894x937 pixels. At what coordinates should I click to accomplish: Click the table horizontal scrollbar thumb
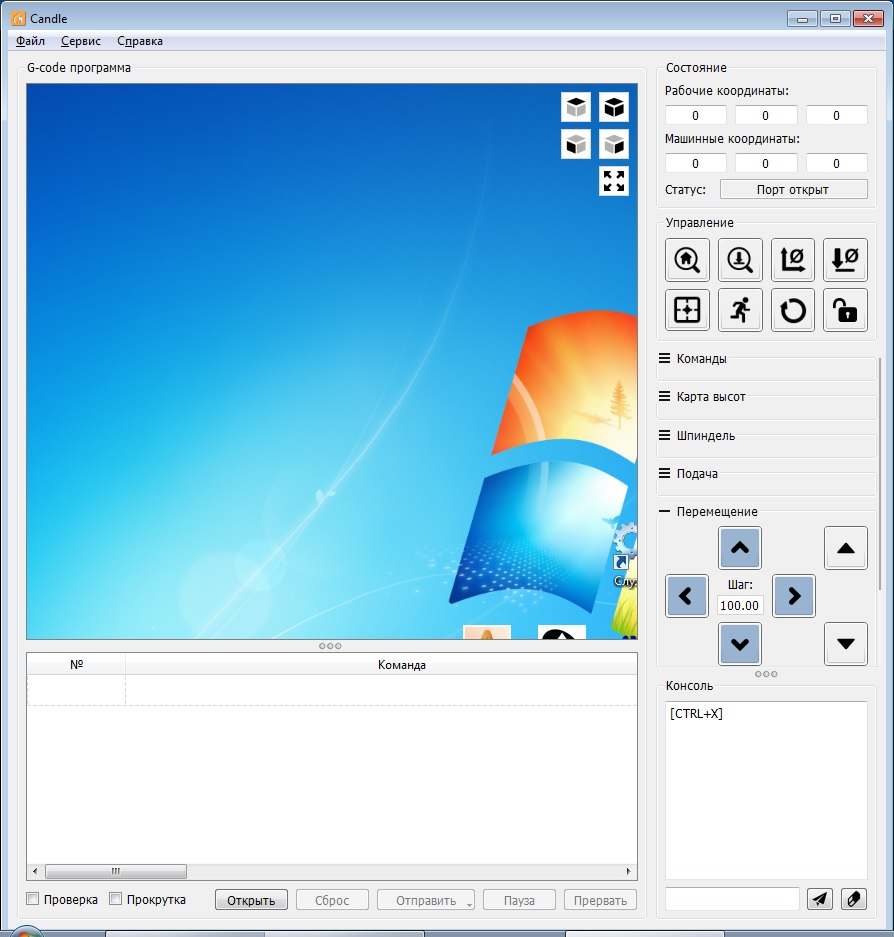[116, 871]
